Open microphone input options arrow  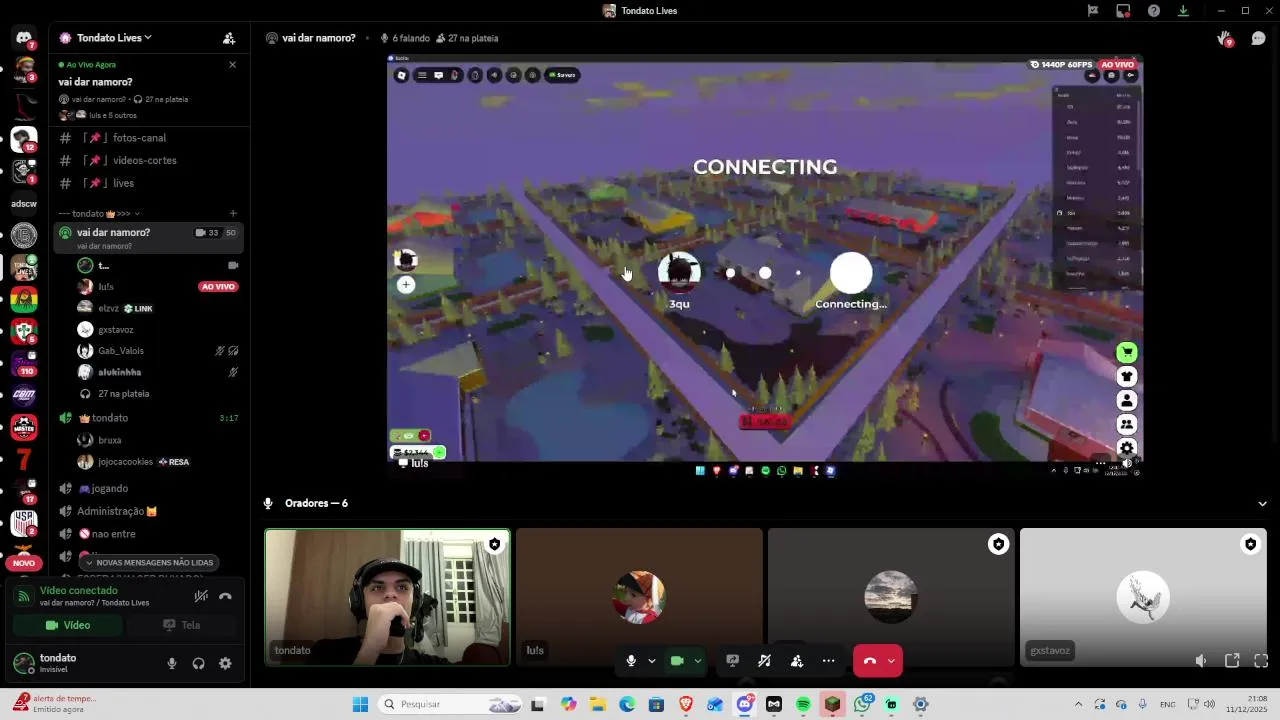pyautogui.click(x=652, y=661)
